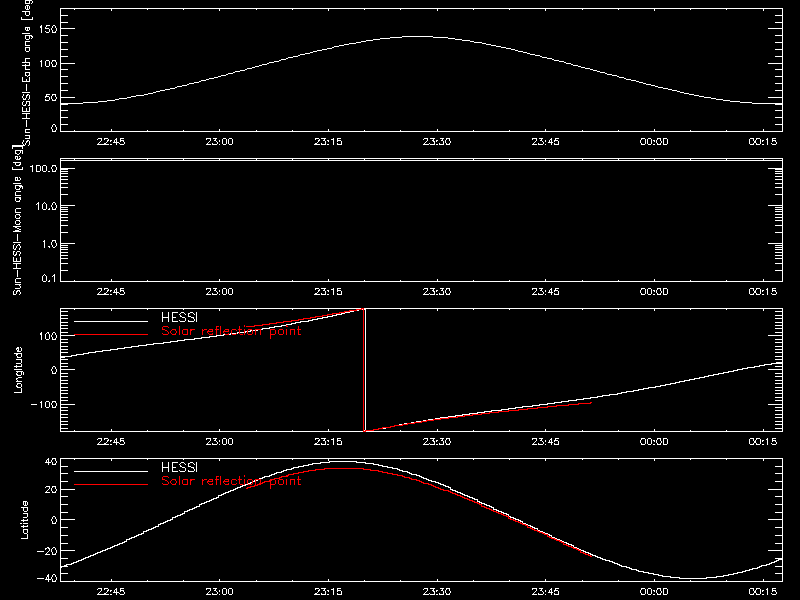The image size is (800, 600).
Task: Click the 50 tick label on Earth angle plot
Action: [51, 98]
